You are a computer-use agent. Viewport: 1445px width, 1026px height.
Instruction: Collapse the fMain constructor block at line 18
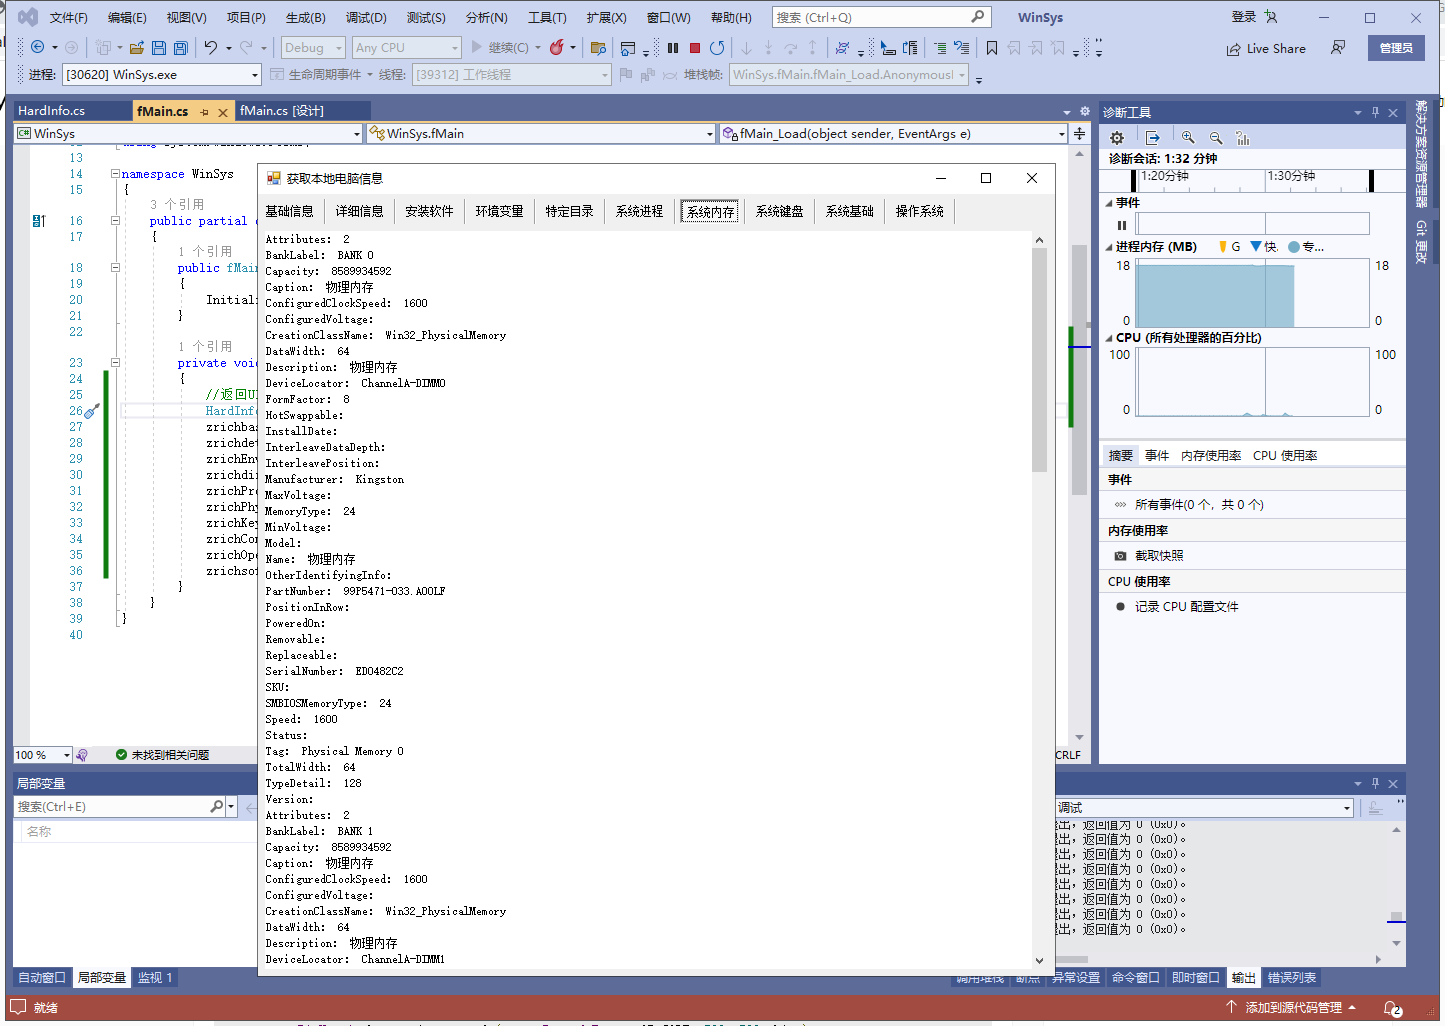pyautogui.click(x=115, y=268)
